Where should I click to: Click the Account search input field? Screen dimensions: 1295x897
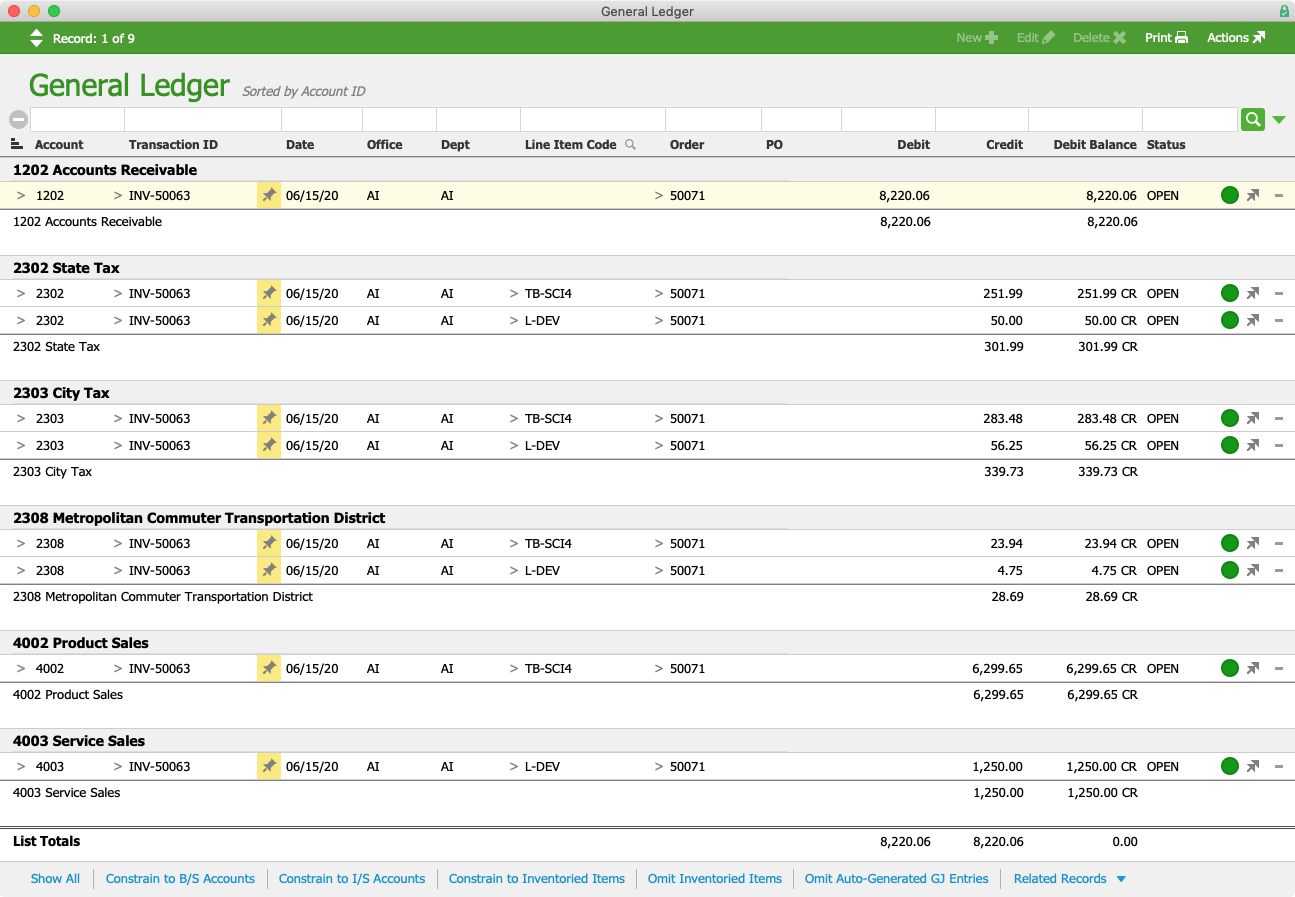(78, 119)
